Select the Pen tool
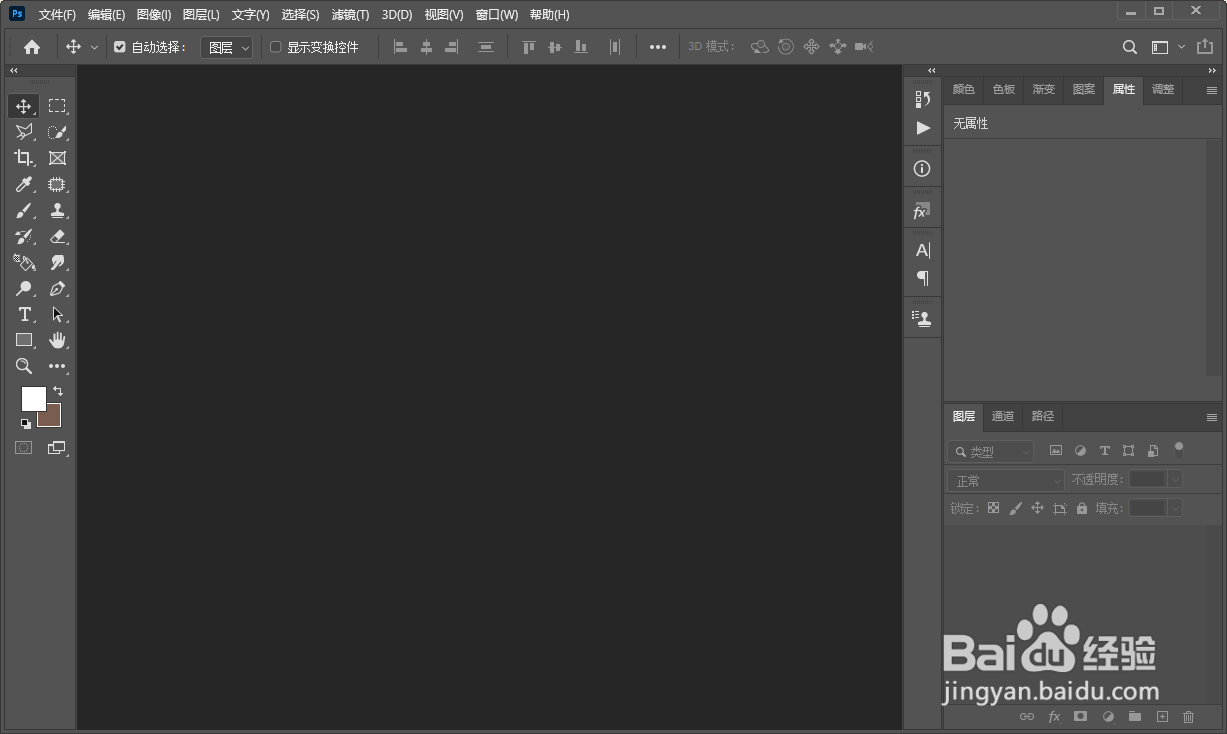This screenshot has width=1227, height=734. tap(58, 289)
